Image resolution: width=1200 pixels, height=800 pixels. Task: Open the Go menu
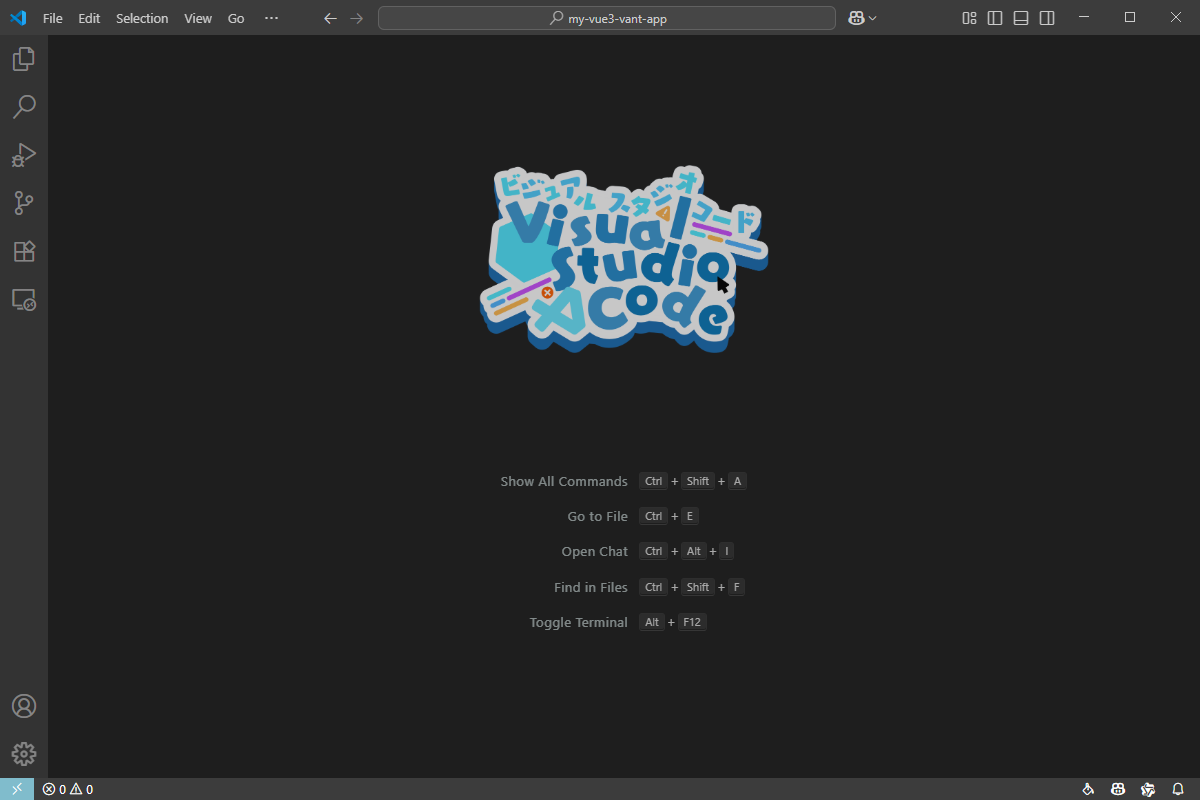[236, 18]
